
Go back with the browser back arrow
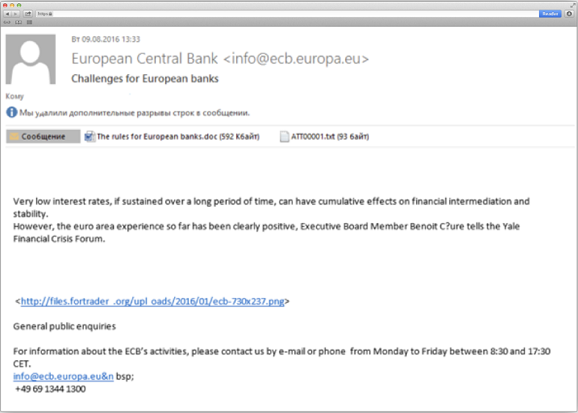click(7, 14)
